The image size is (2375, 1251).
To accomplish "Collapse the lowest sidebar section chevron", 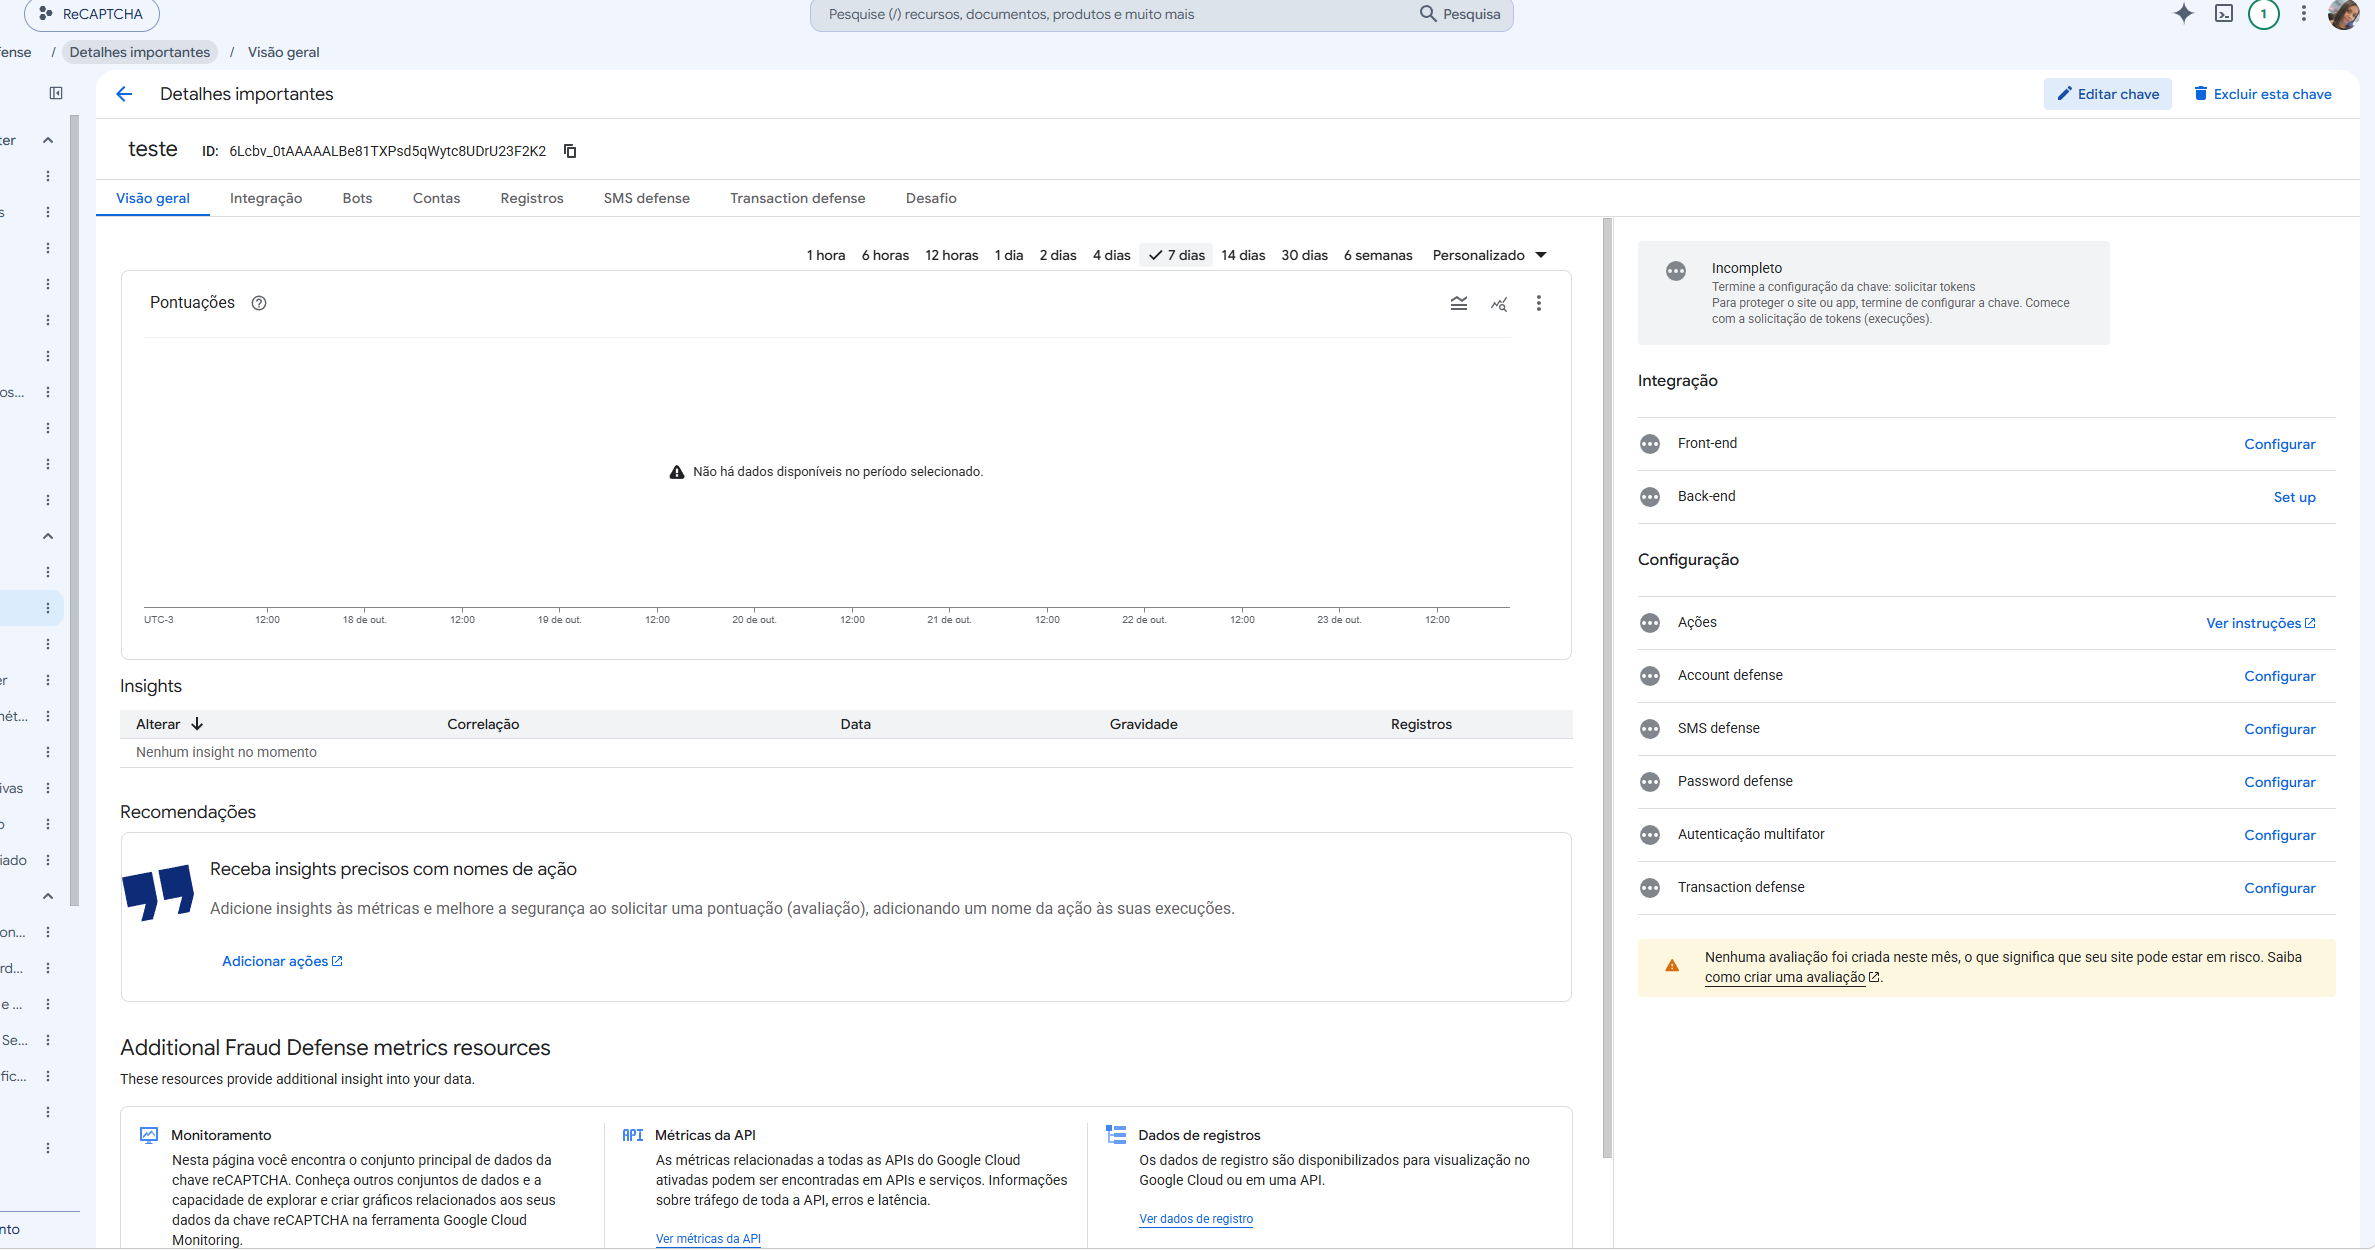I will click(x=48, y=896).
